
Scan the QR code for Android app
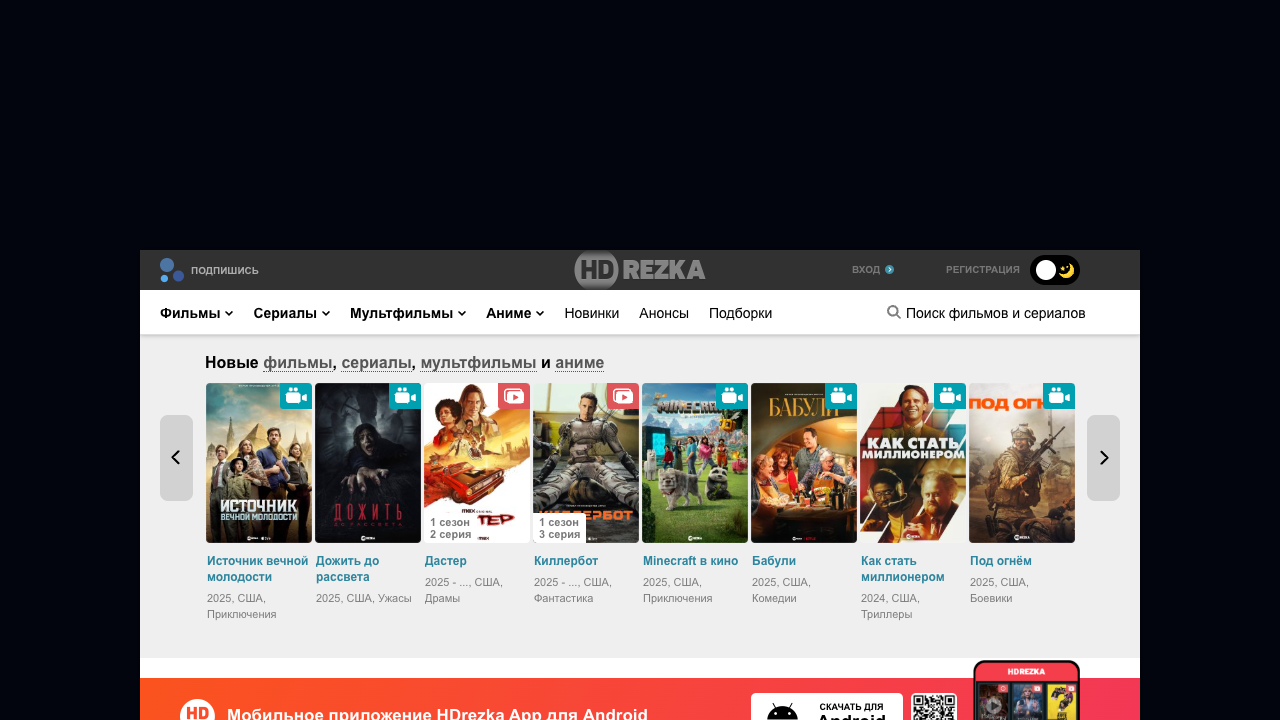pos(934,708)
